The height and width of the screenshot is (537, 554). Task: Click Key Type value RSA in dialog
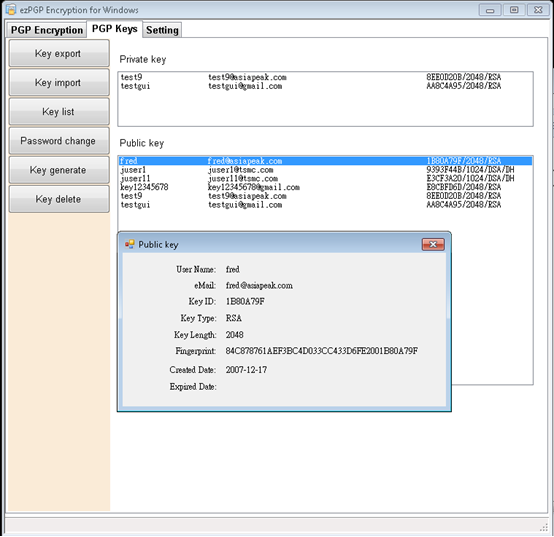pyautogui.click(x=234, y=318)
